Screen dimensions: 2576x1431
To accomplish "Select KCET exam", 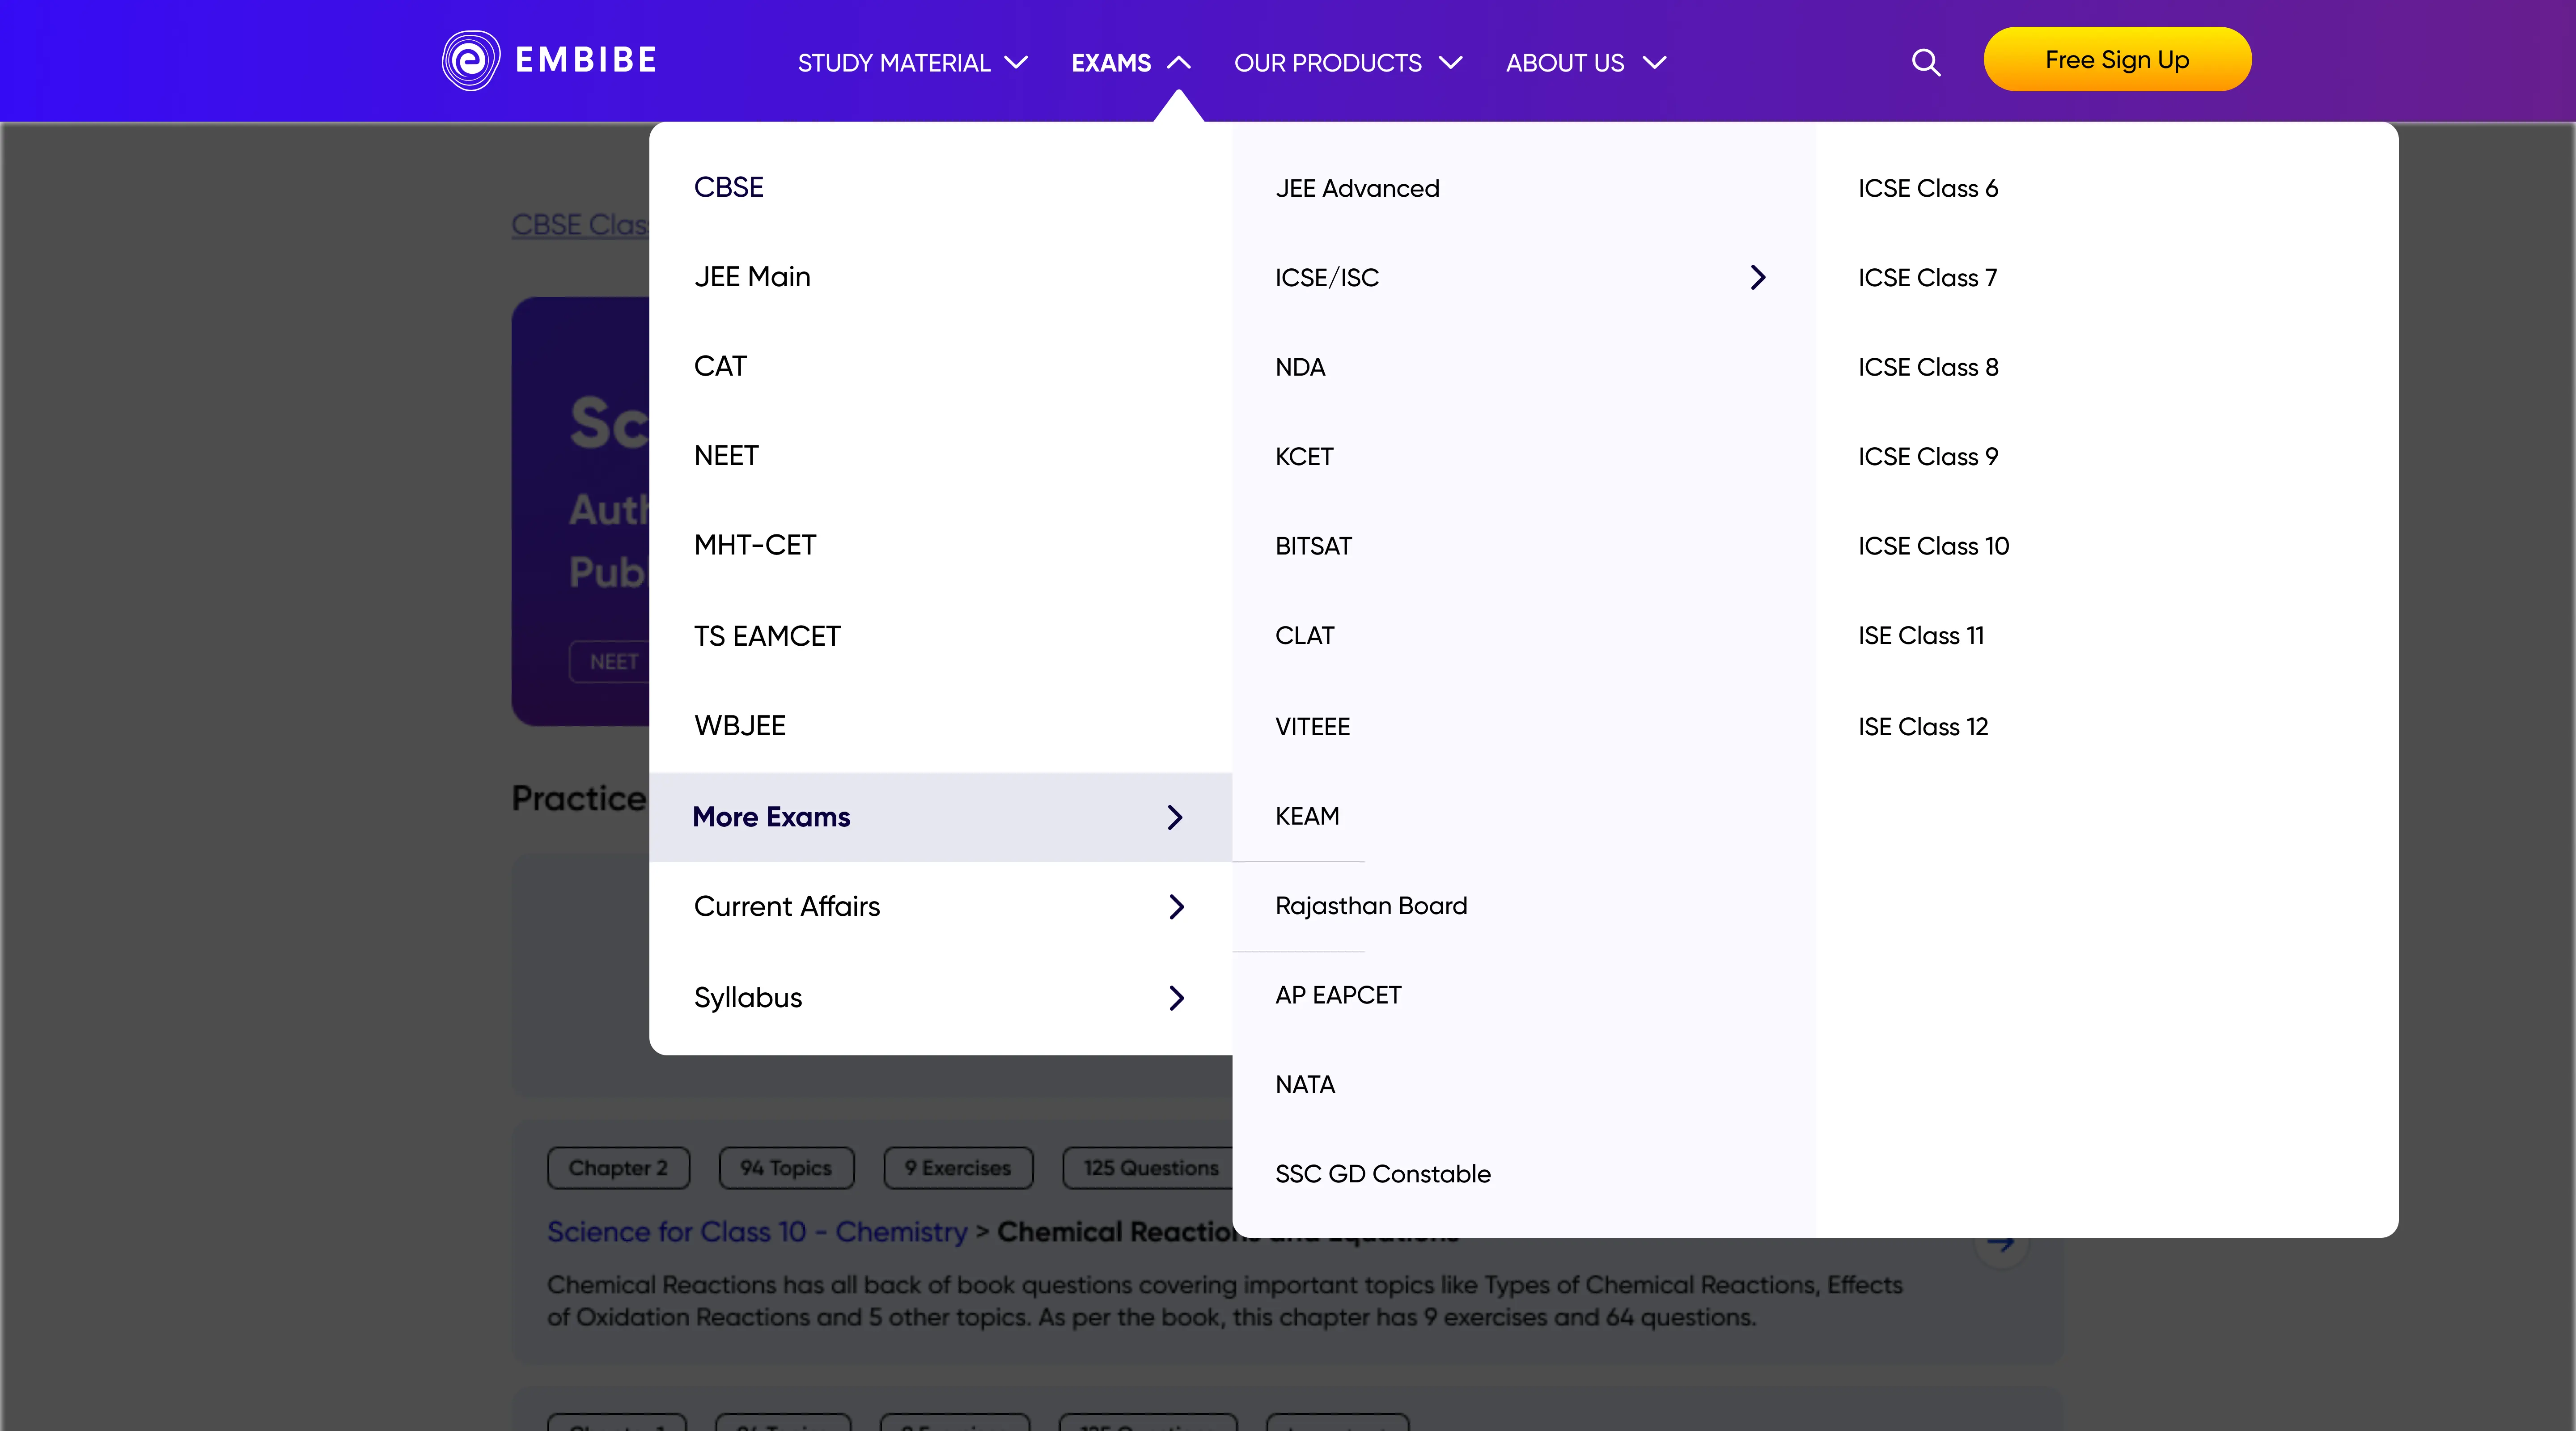I will tap(1304, 456).
